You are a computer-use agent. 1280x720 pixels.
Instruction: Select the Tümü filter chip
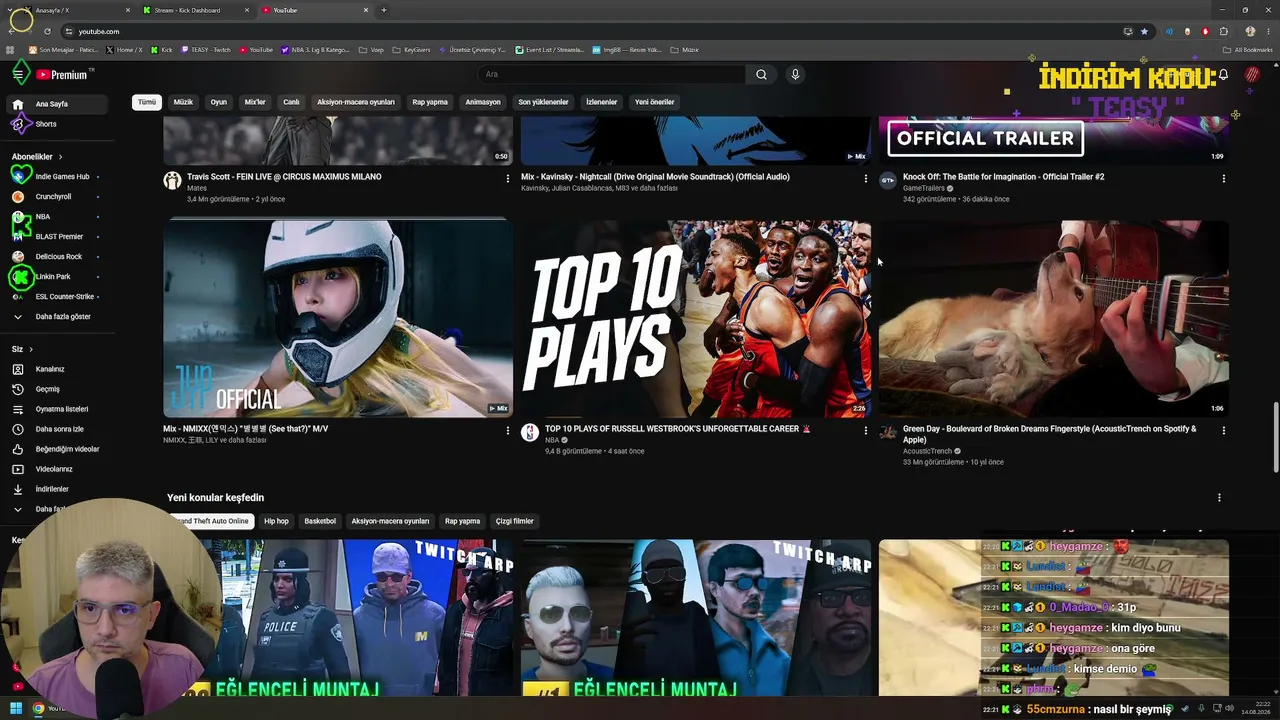(147, 102)
